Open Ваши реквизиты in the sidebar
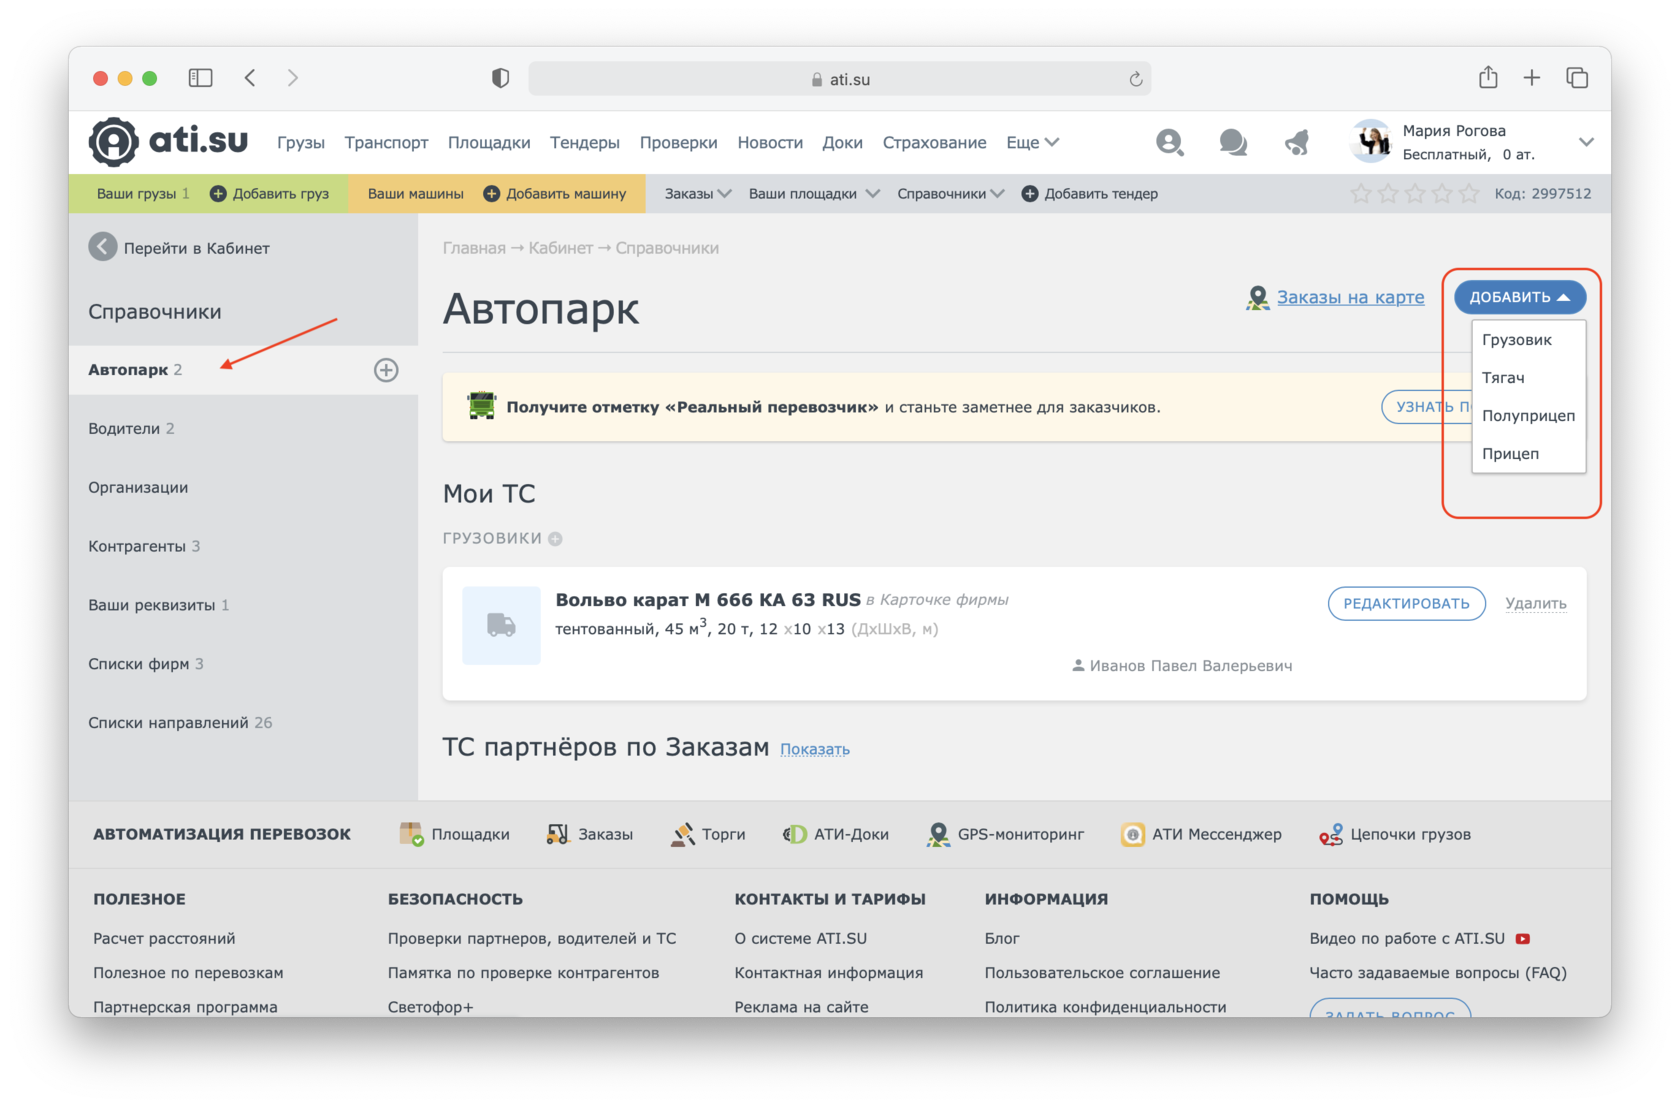1680x1108 pixels. (x=243, y=605)
